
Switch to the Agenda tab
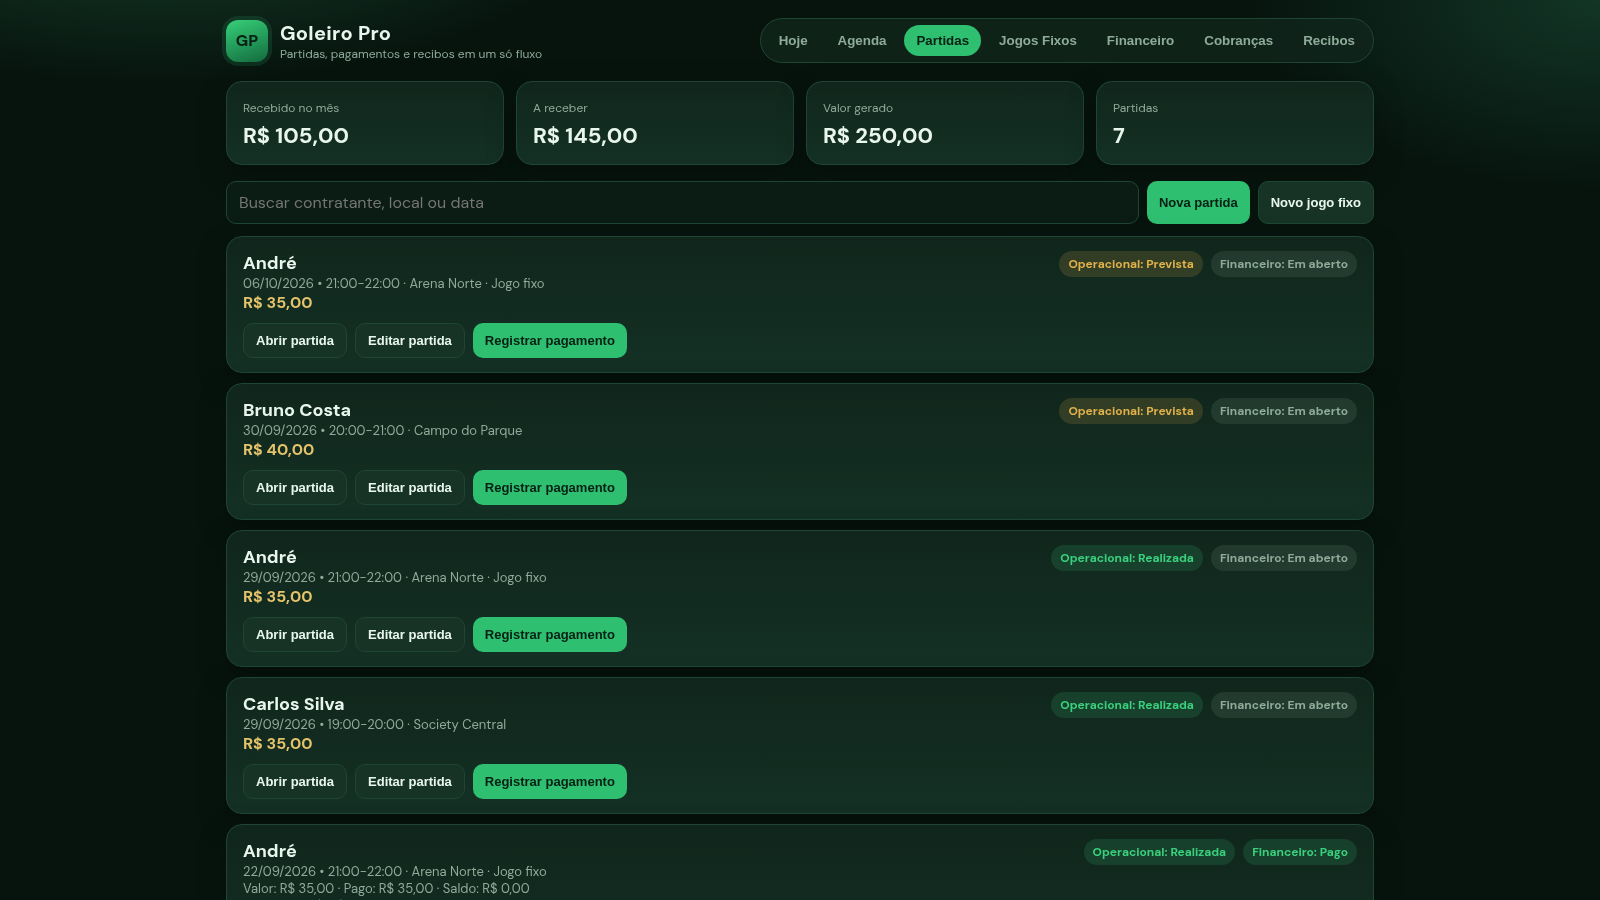[862, 41]
